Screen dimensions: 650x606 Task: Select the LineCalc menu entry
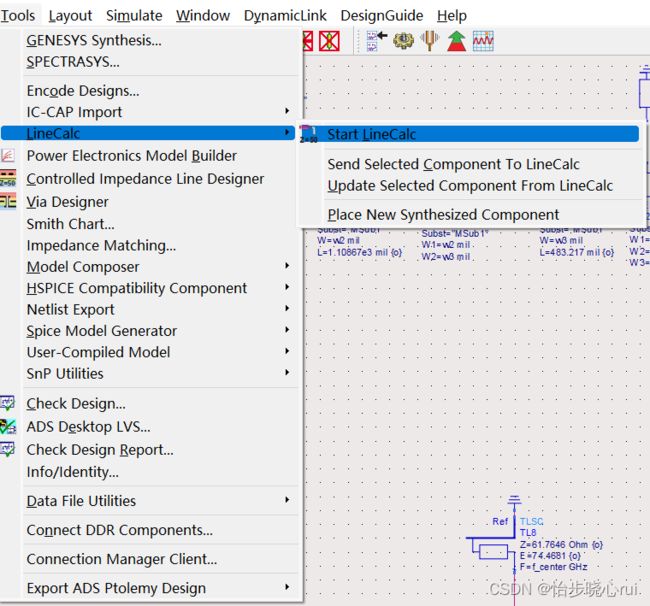pos(148,133)
